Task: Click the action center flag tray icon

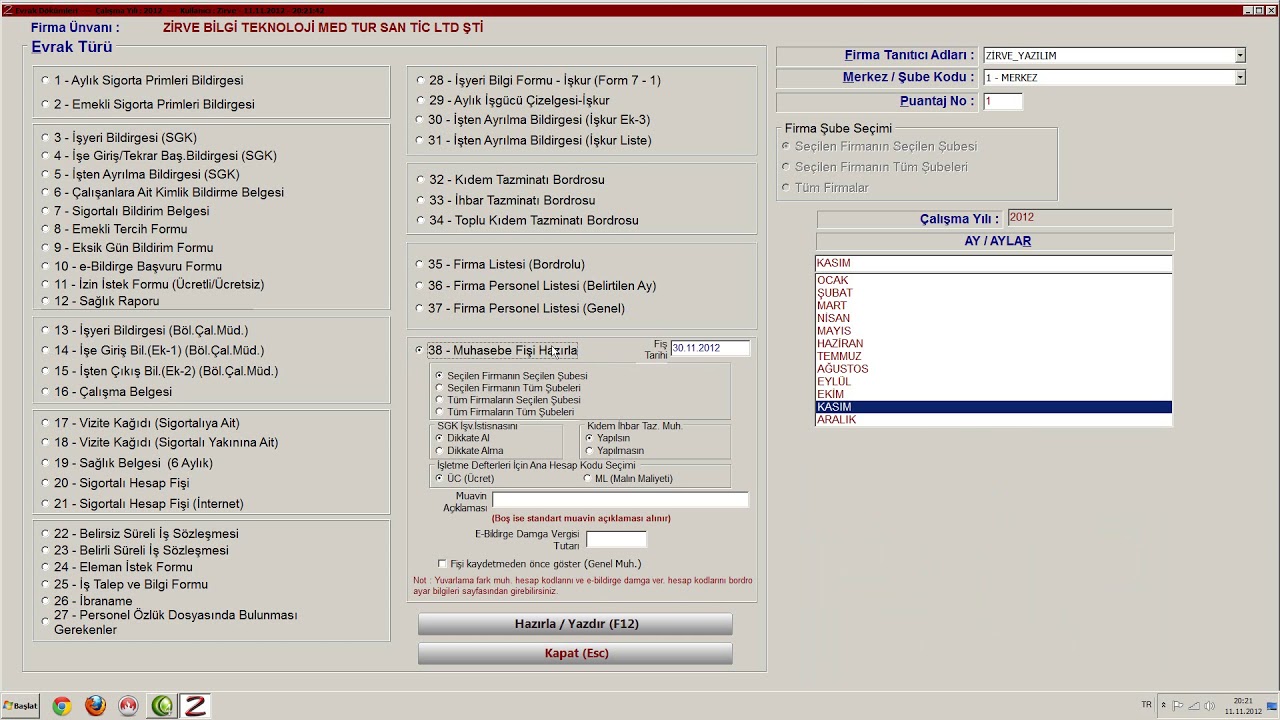Action: [x=1178, y=705]
